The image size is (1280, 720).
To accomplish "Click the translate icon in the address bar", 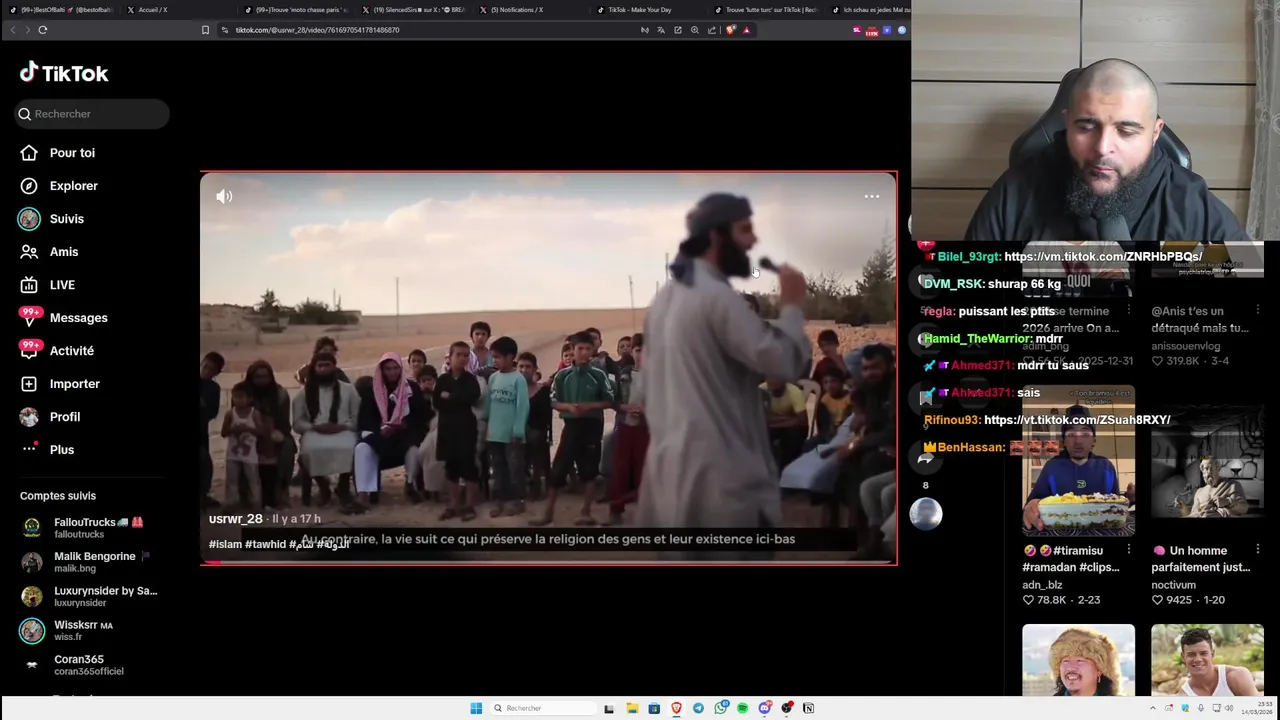I will point(661,30).
